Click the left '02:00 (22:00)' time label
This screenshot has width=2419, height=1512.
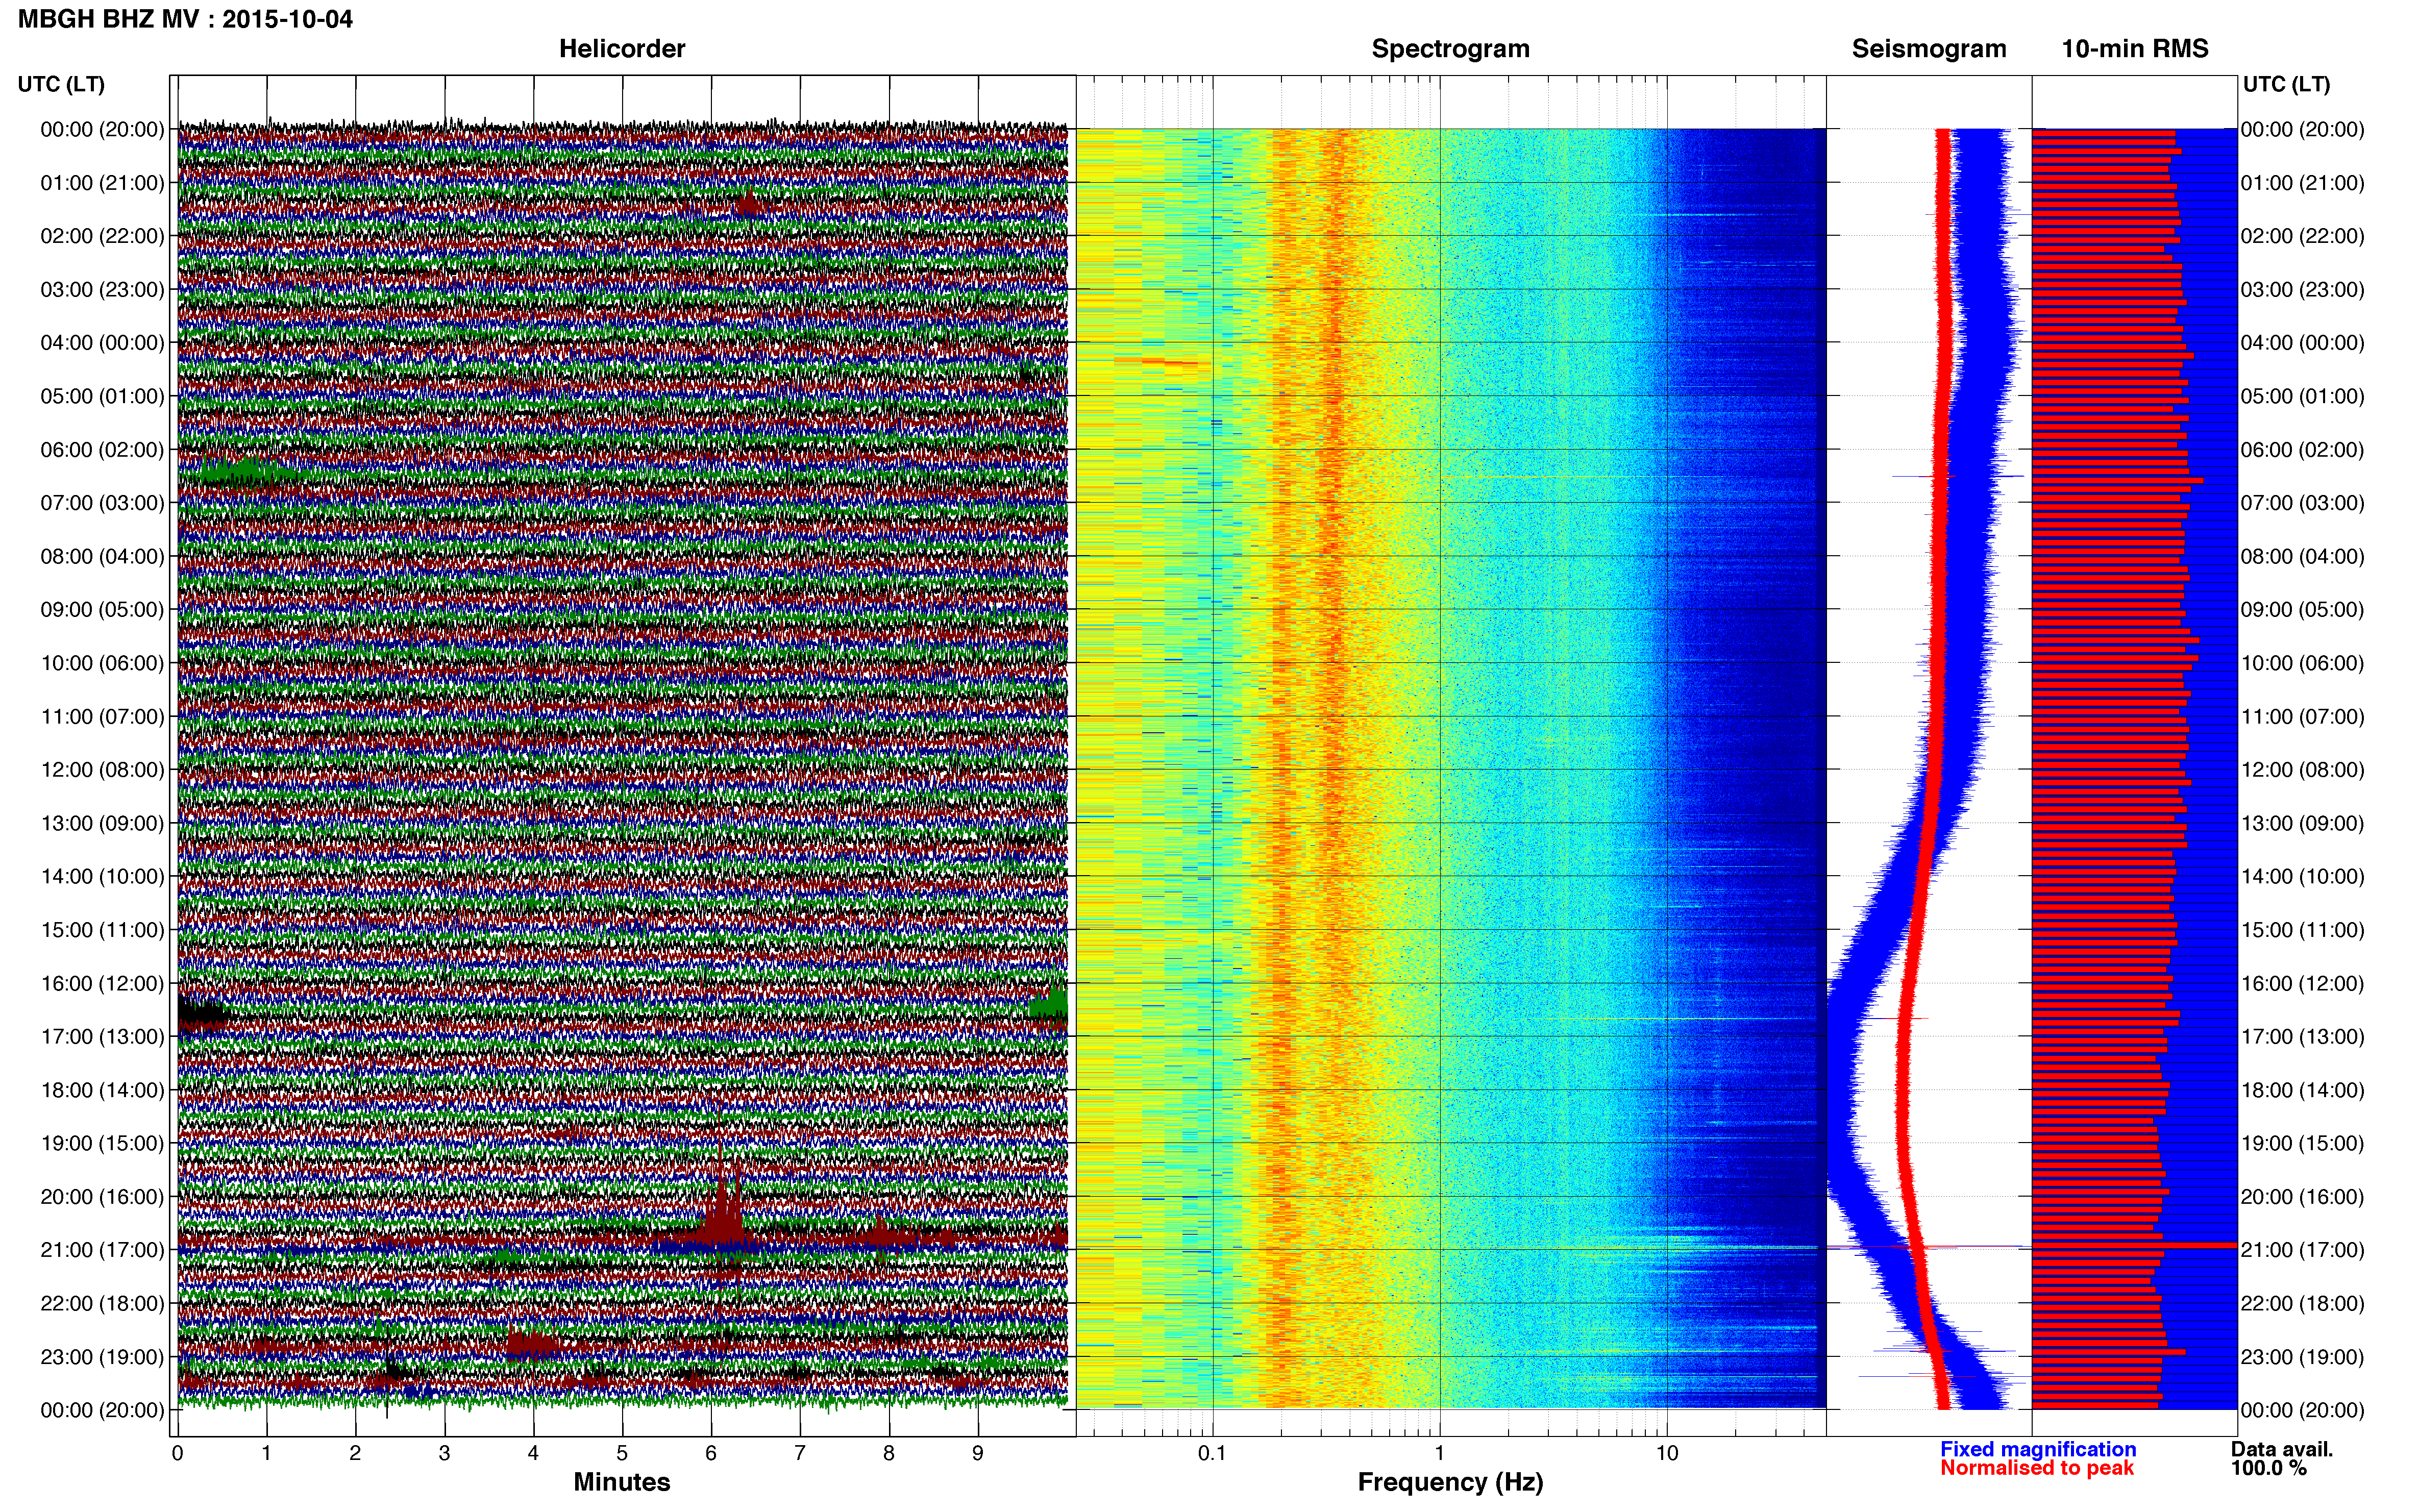pos(102,236)
